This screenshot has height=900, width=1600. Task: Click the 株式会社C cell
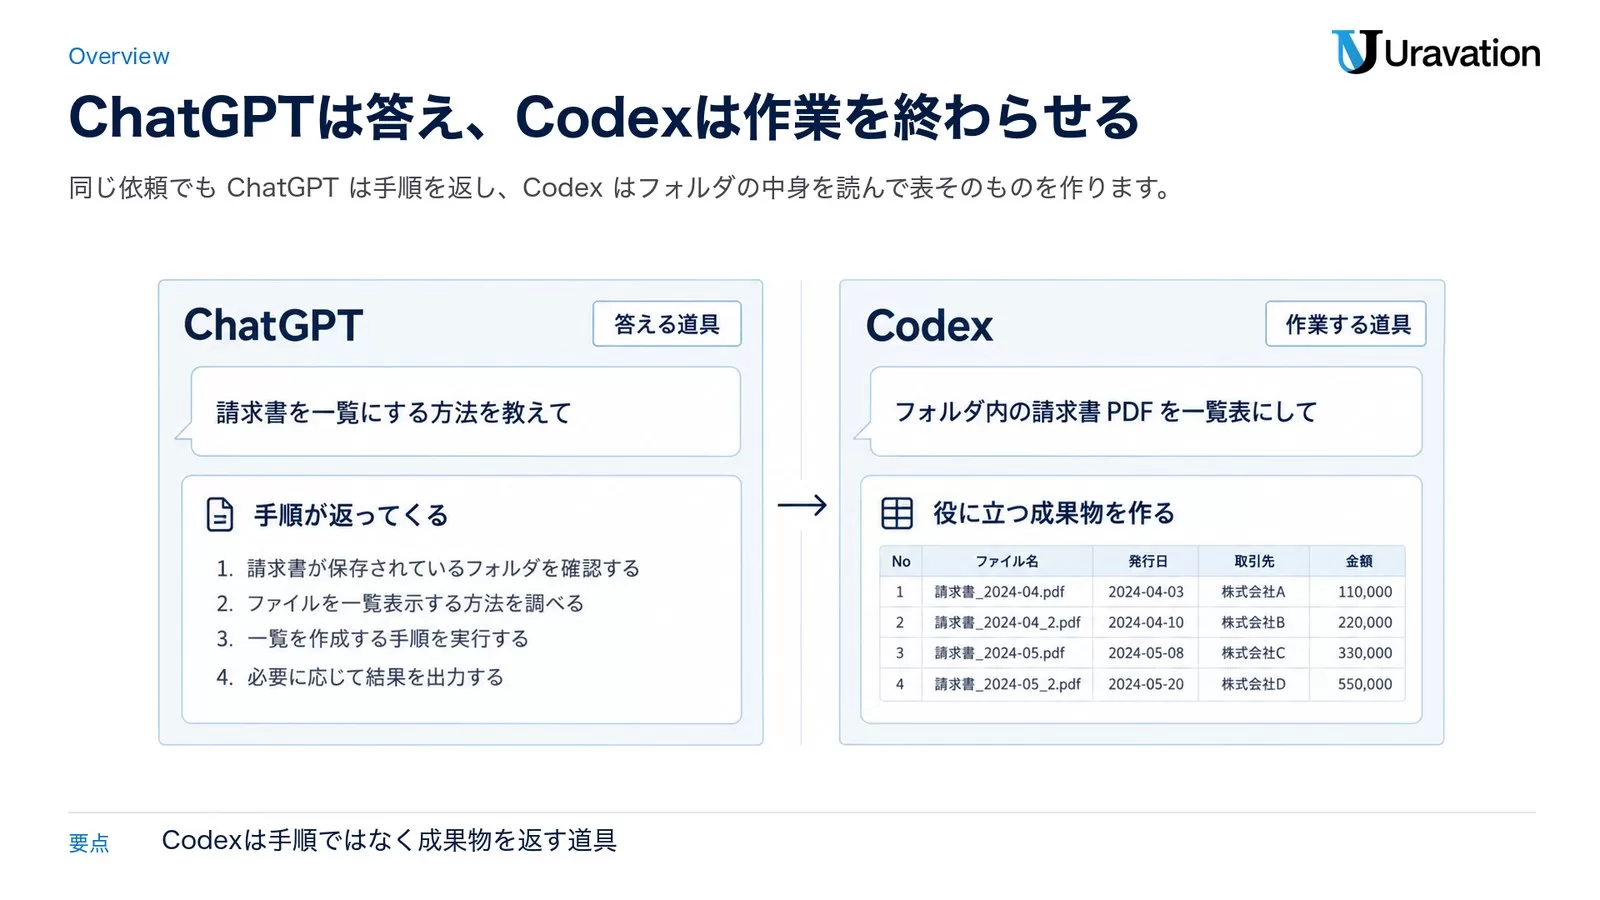1253,653
